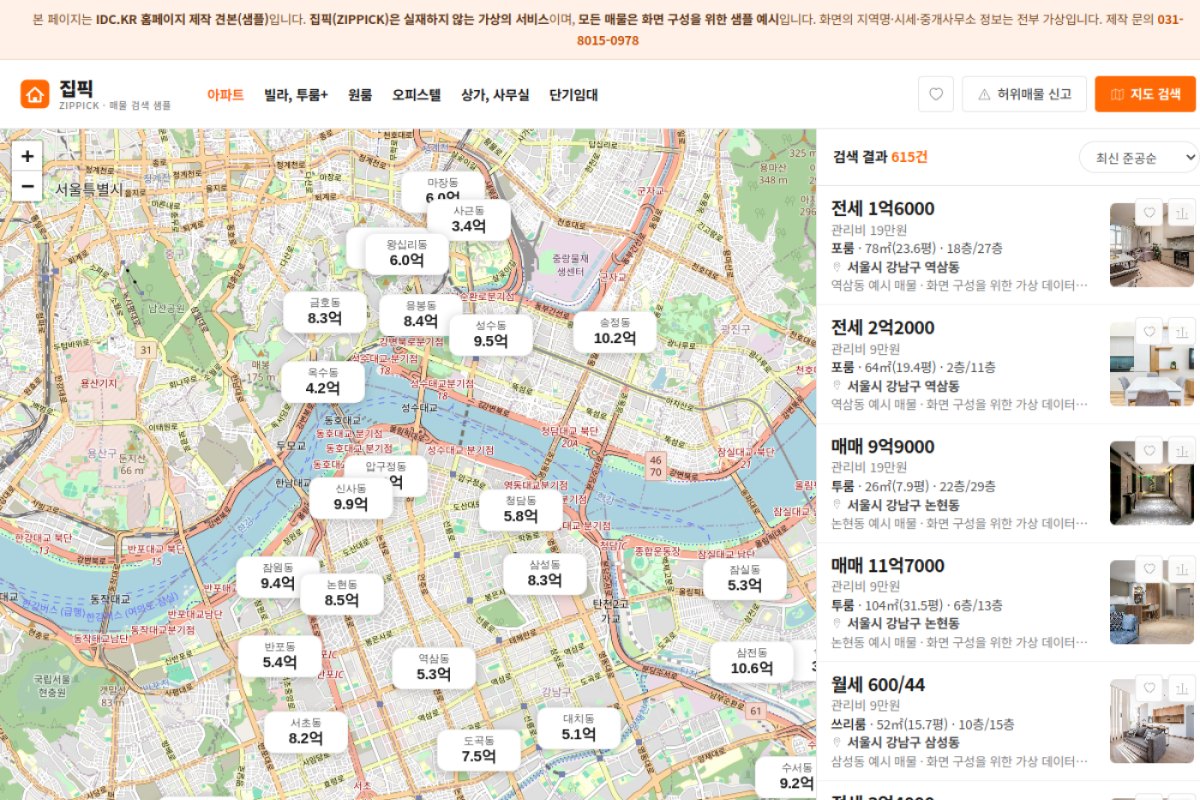The width and height of the screenshot is (1200, 800).
Task: Select the 빌라, 투룸+ category tab
Action: 296,95
